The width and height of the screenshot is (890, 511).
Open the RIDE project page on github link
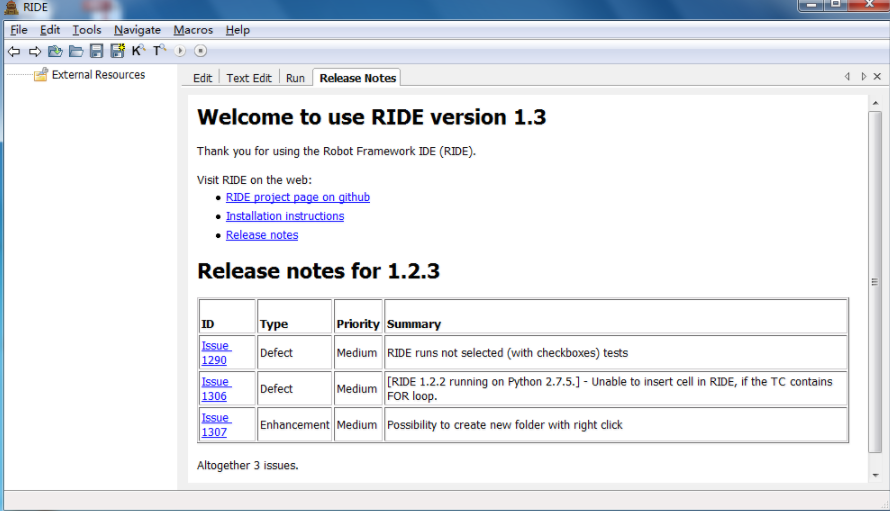point(297,197)
